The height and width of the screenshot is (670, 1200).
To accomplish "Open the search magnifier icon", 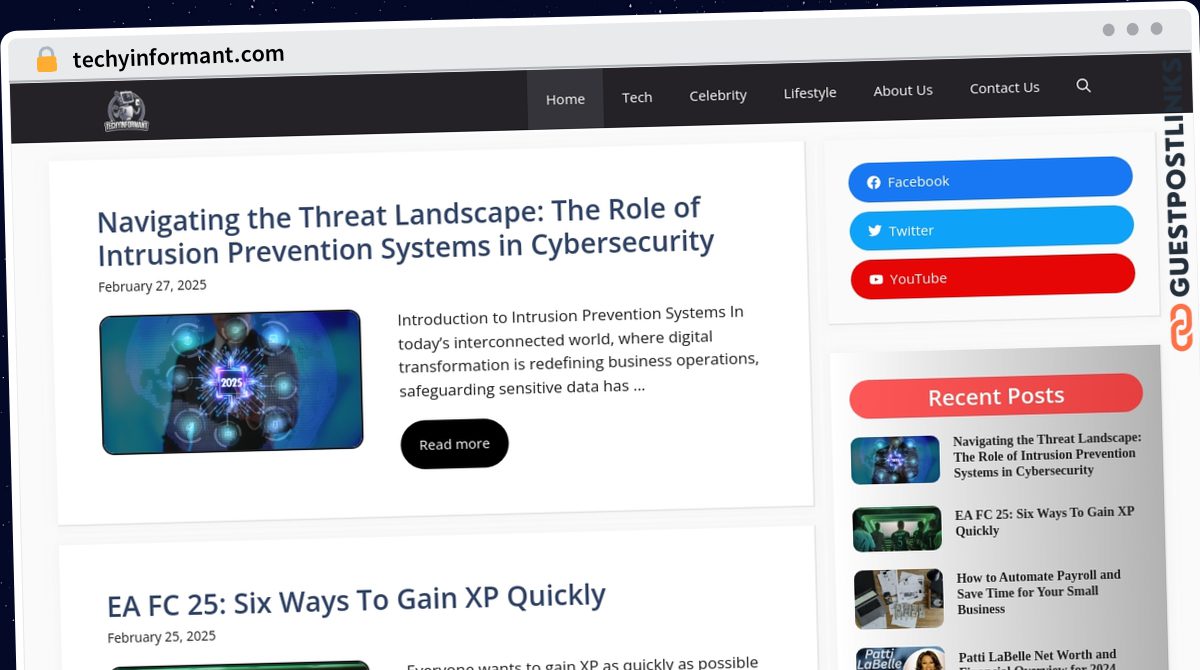I will [1083, 86].
